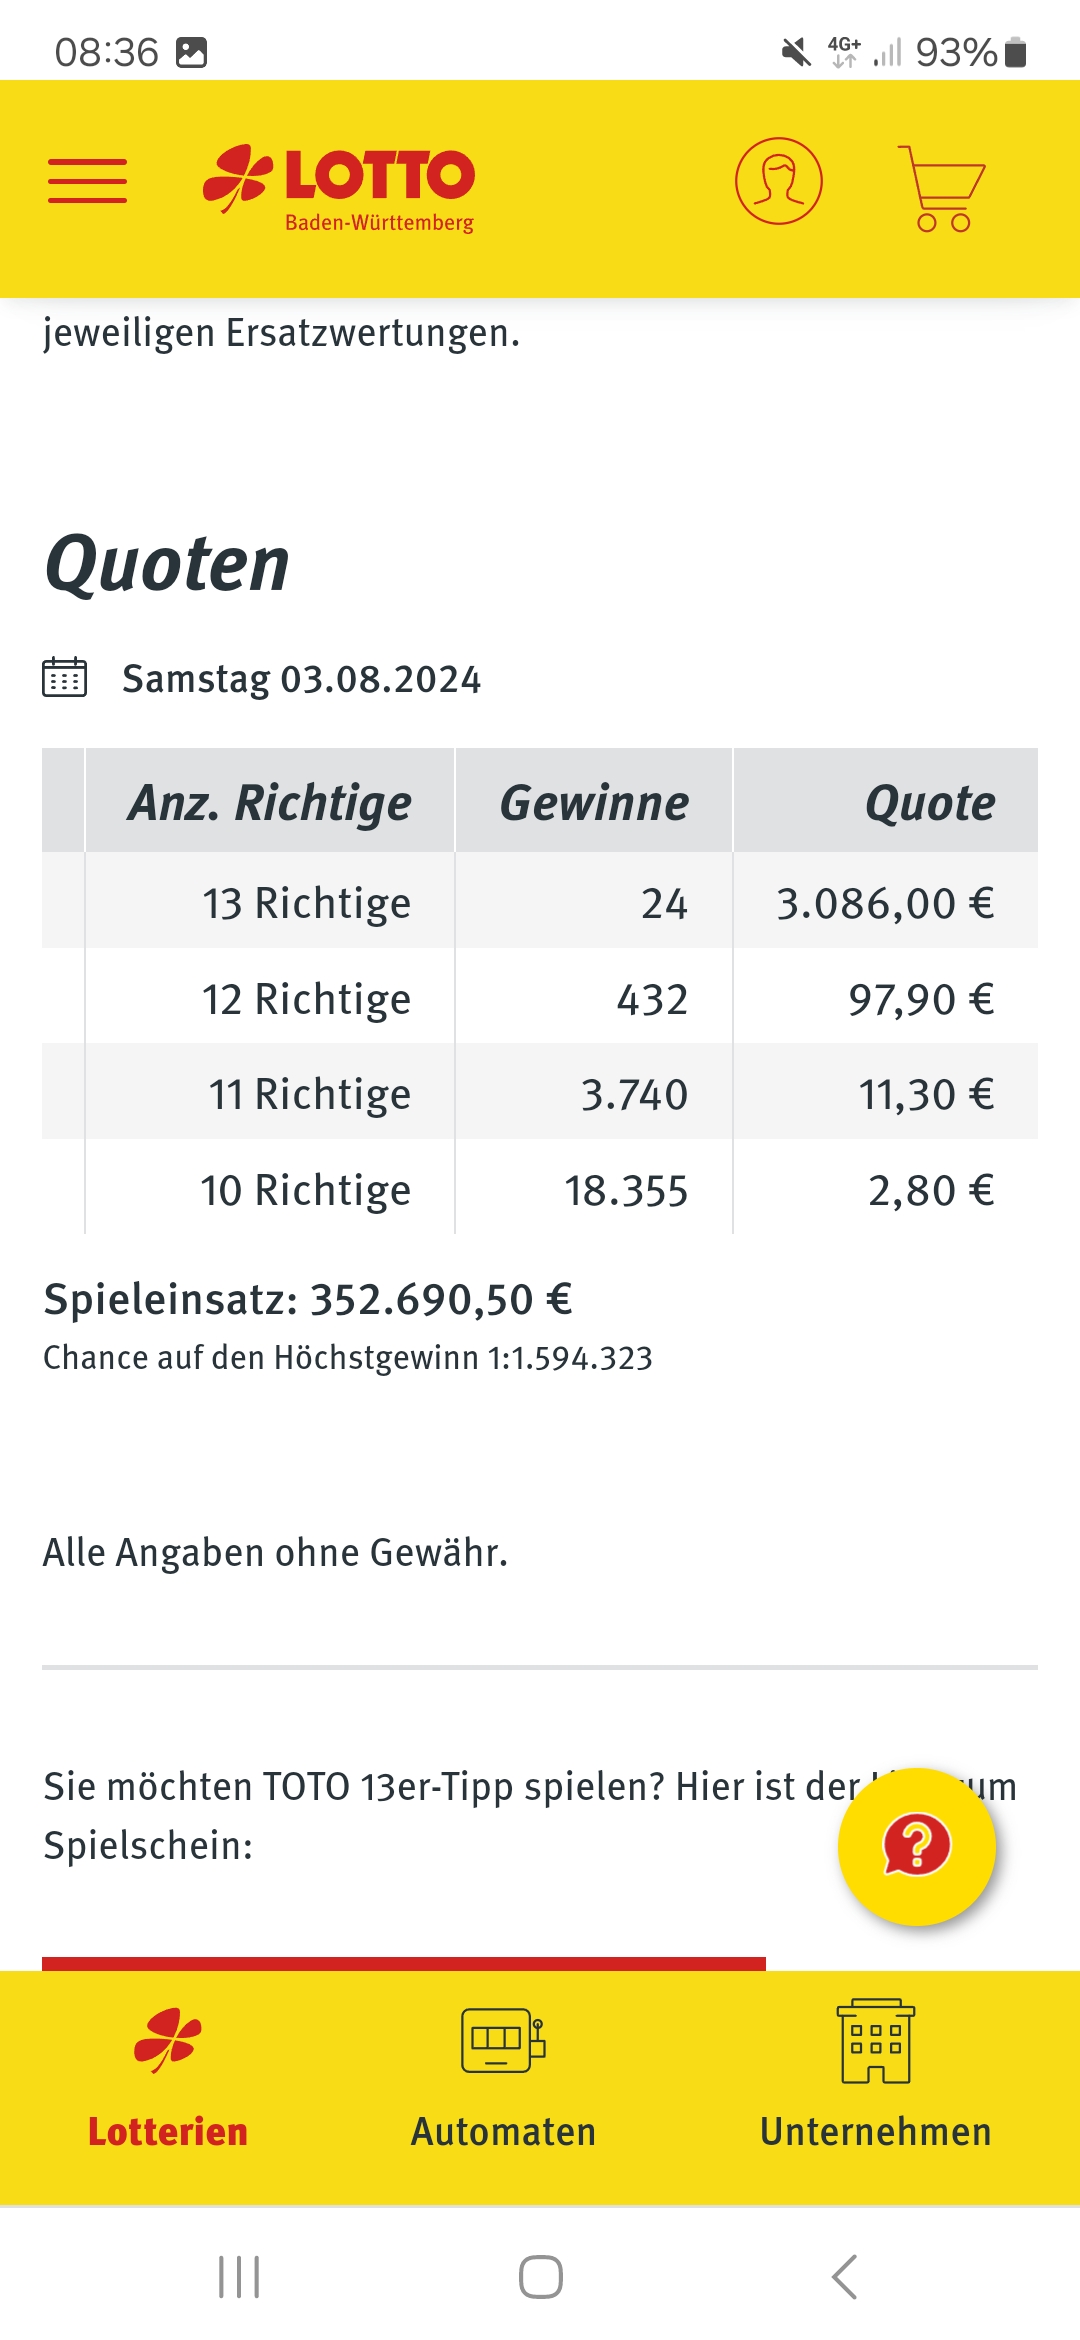This screenshot has width=1080, height=2340.
Task: Select the date Samstag 03.08.2024
Action: point(301,679)
